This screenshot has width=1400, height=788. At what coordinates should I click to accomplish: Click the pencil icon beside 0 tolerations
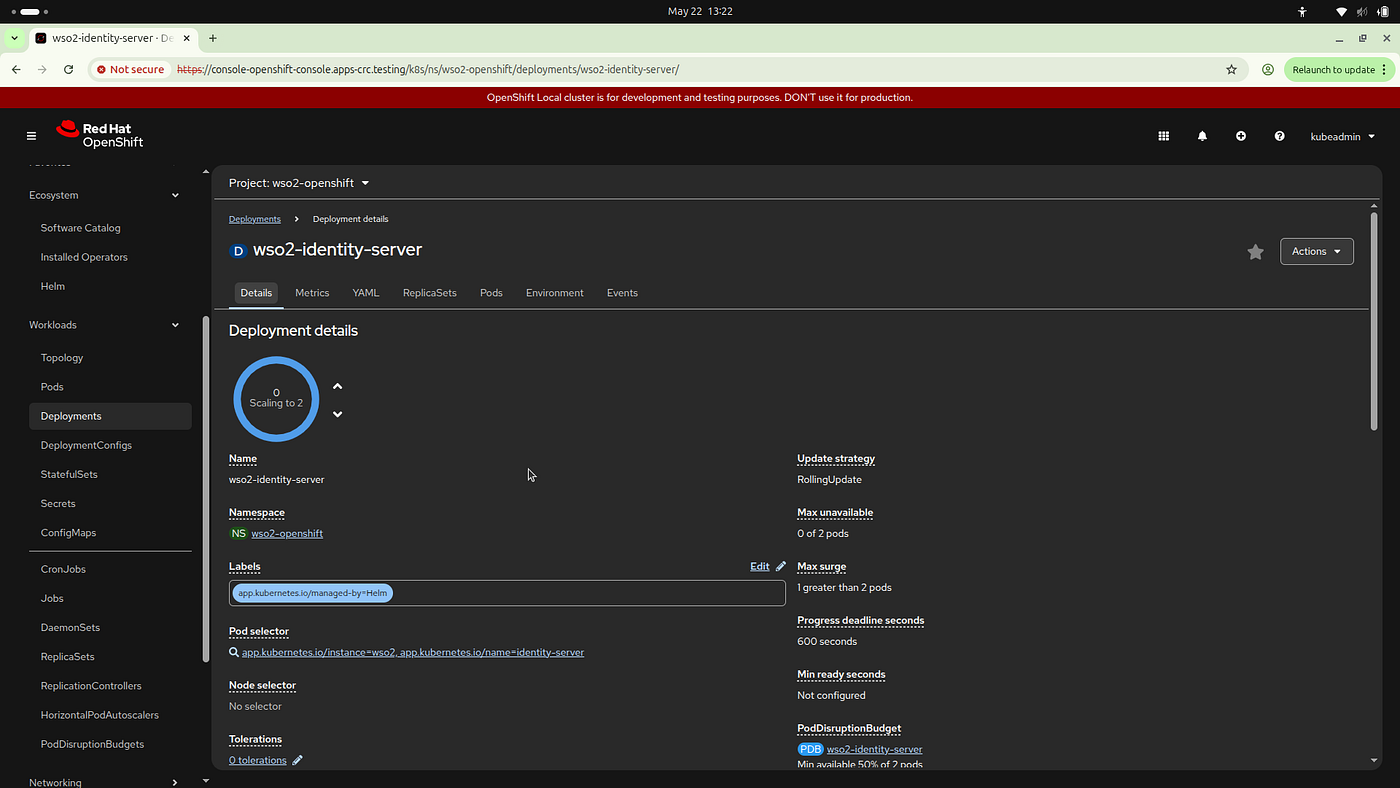(297, 760)
